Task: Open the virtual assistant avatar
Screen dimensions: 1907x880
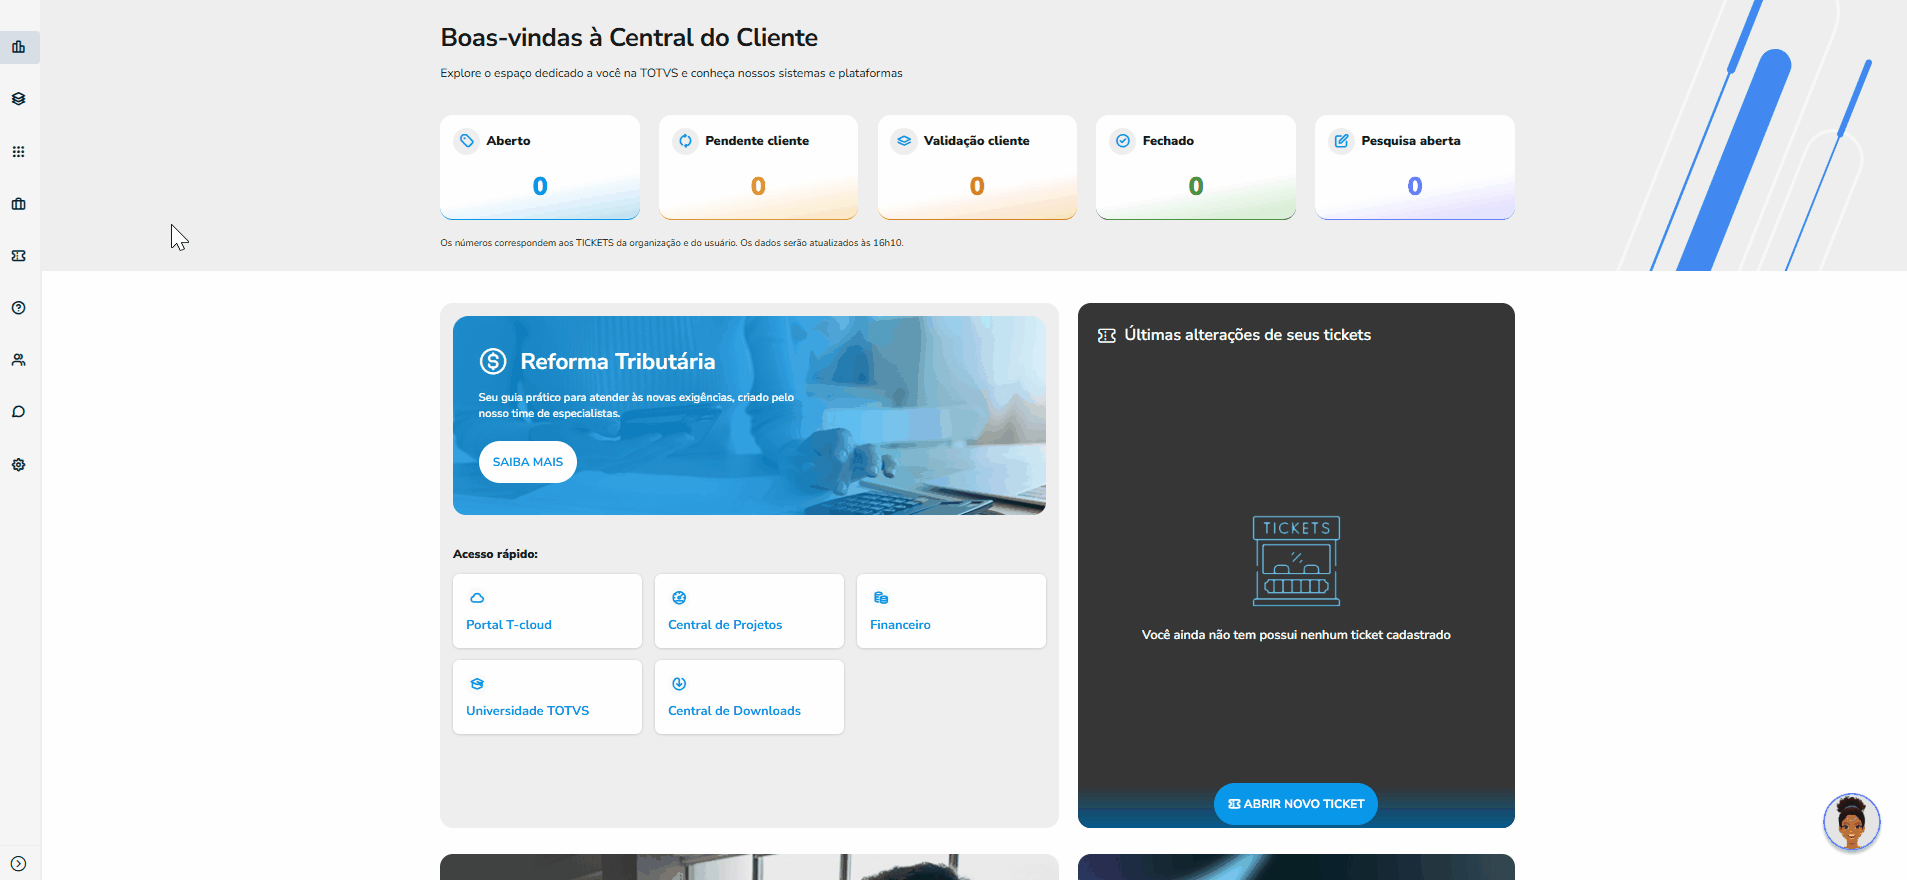Action: point(1852,822)
